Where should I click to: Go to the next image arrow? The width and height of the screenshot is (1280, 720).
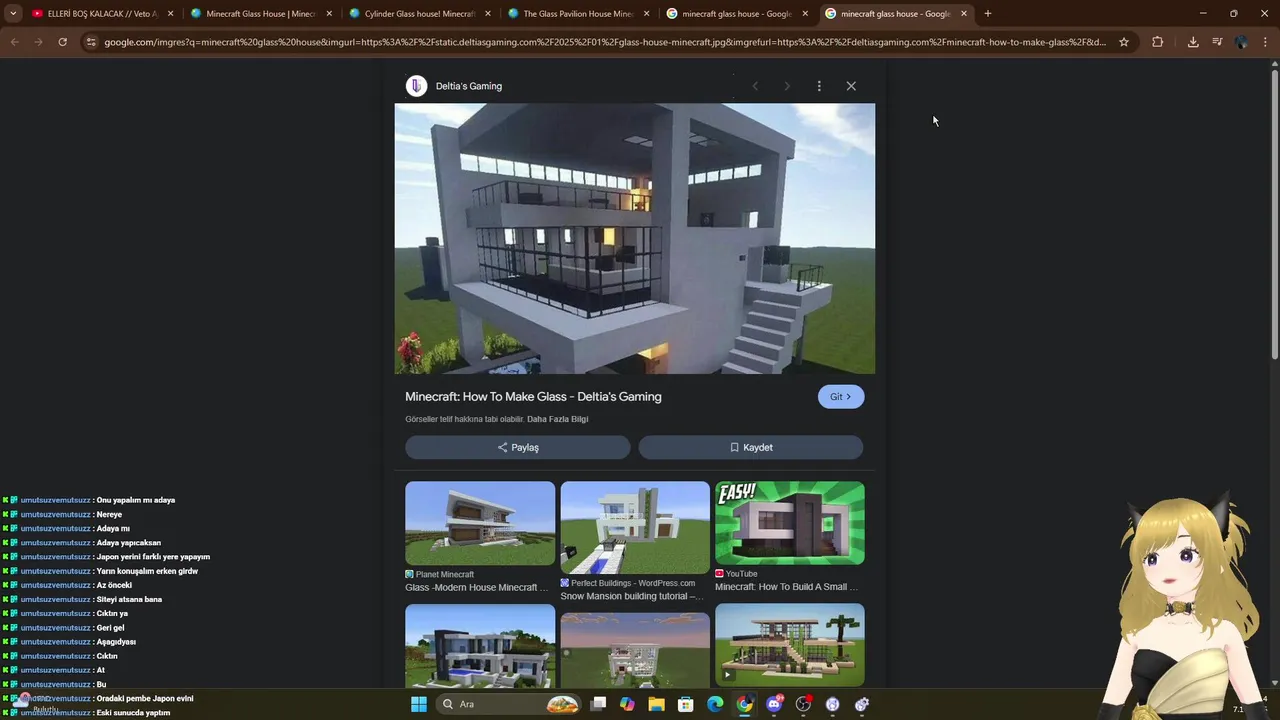point(787,86)
